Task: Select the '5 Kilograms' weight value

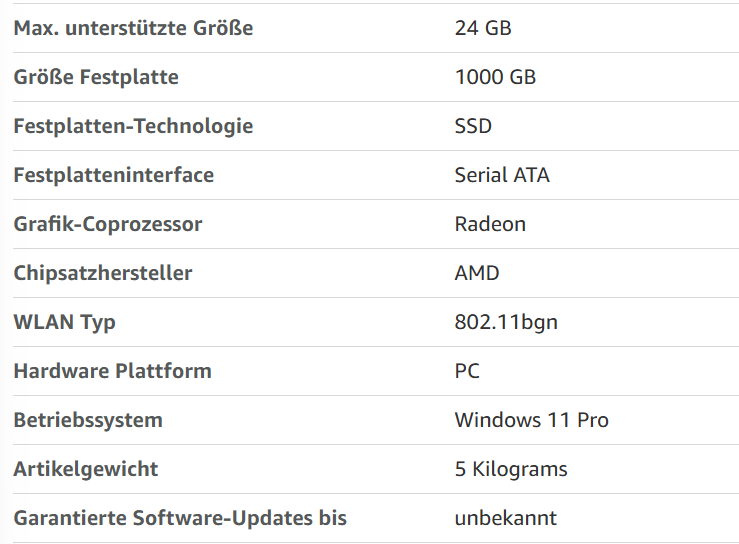Action: [x=511, y=470]
